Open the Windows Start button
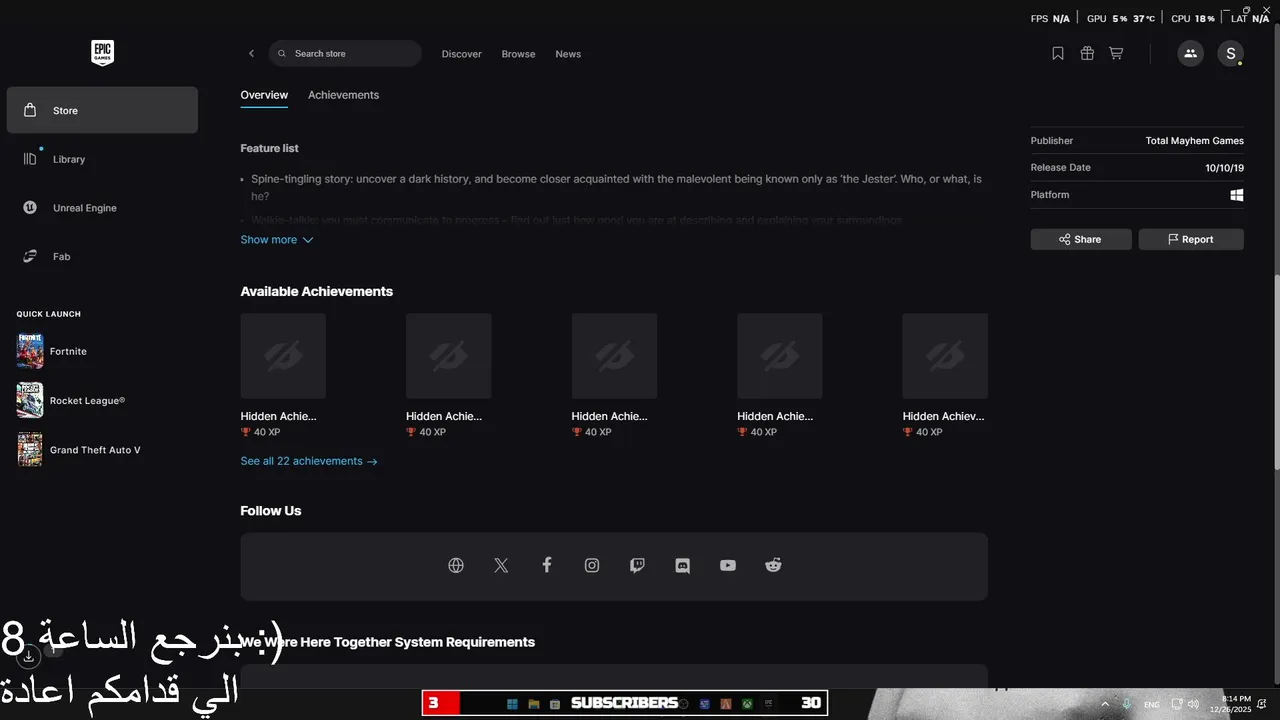This screenshot has width=1280, height=720. tap(512, 704)
